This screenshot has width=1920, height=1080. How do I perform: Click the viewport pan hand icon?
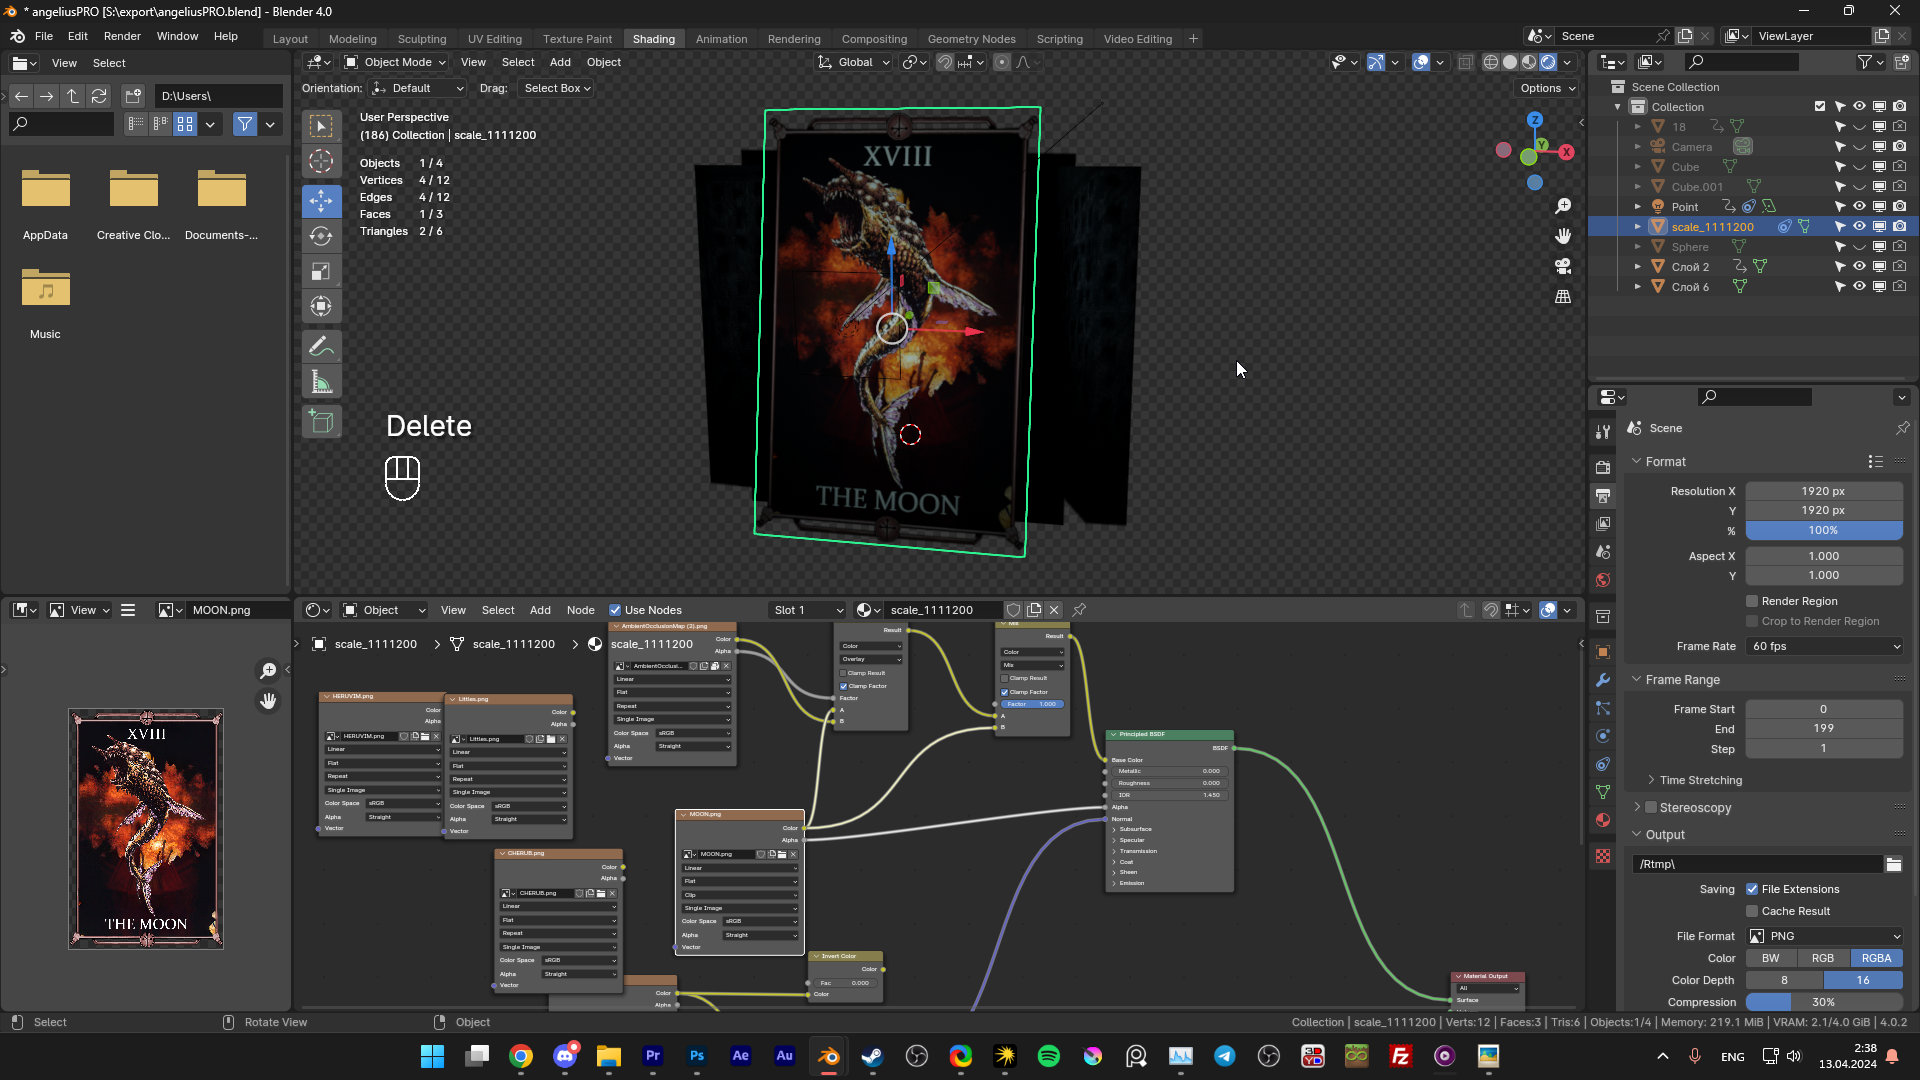pyautogui.click(x=1563, y=236)
